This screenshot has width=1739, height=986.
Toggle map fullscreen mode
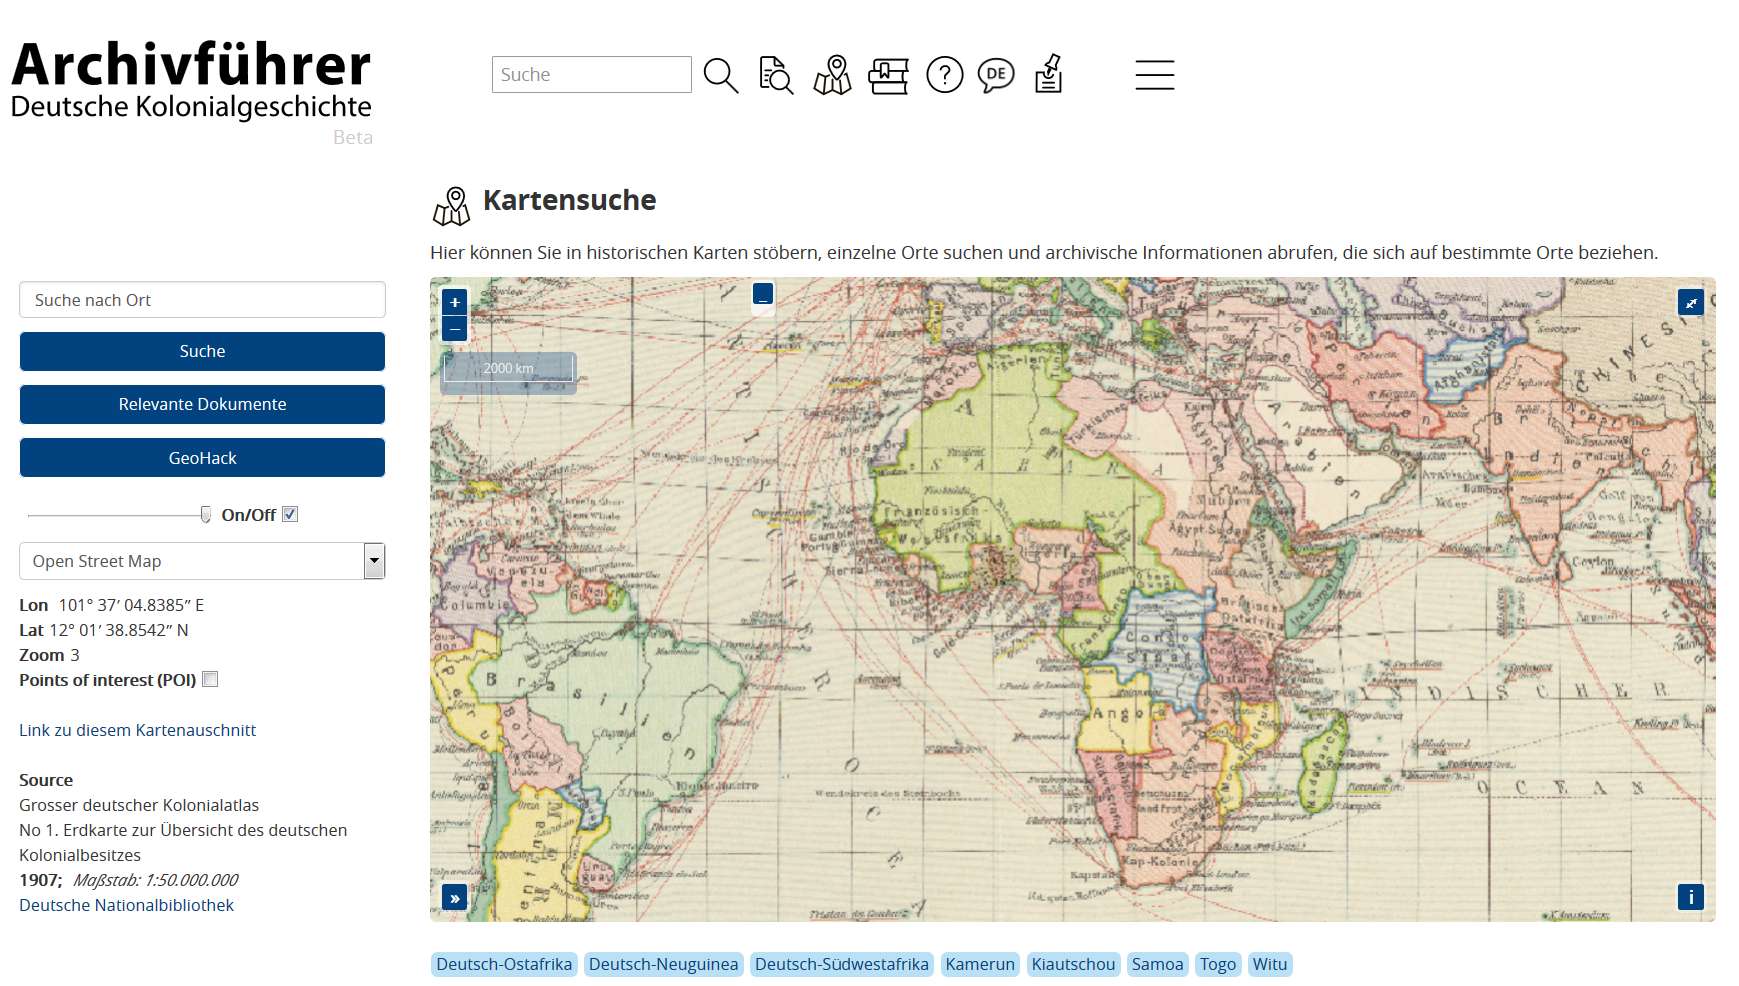[x=1691, y=302]
